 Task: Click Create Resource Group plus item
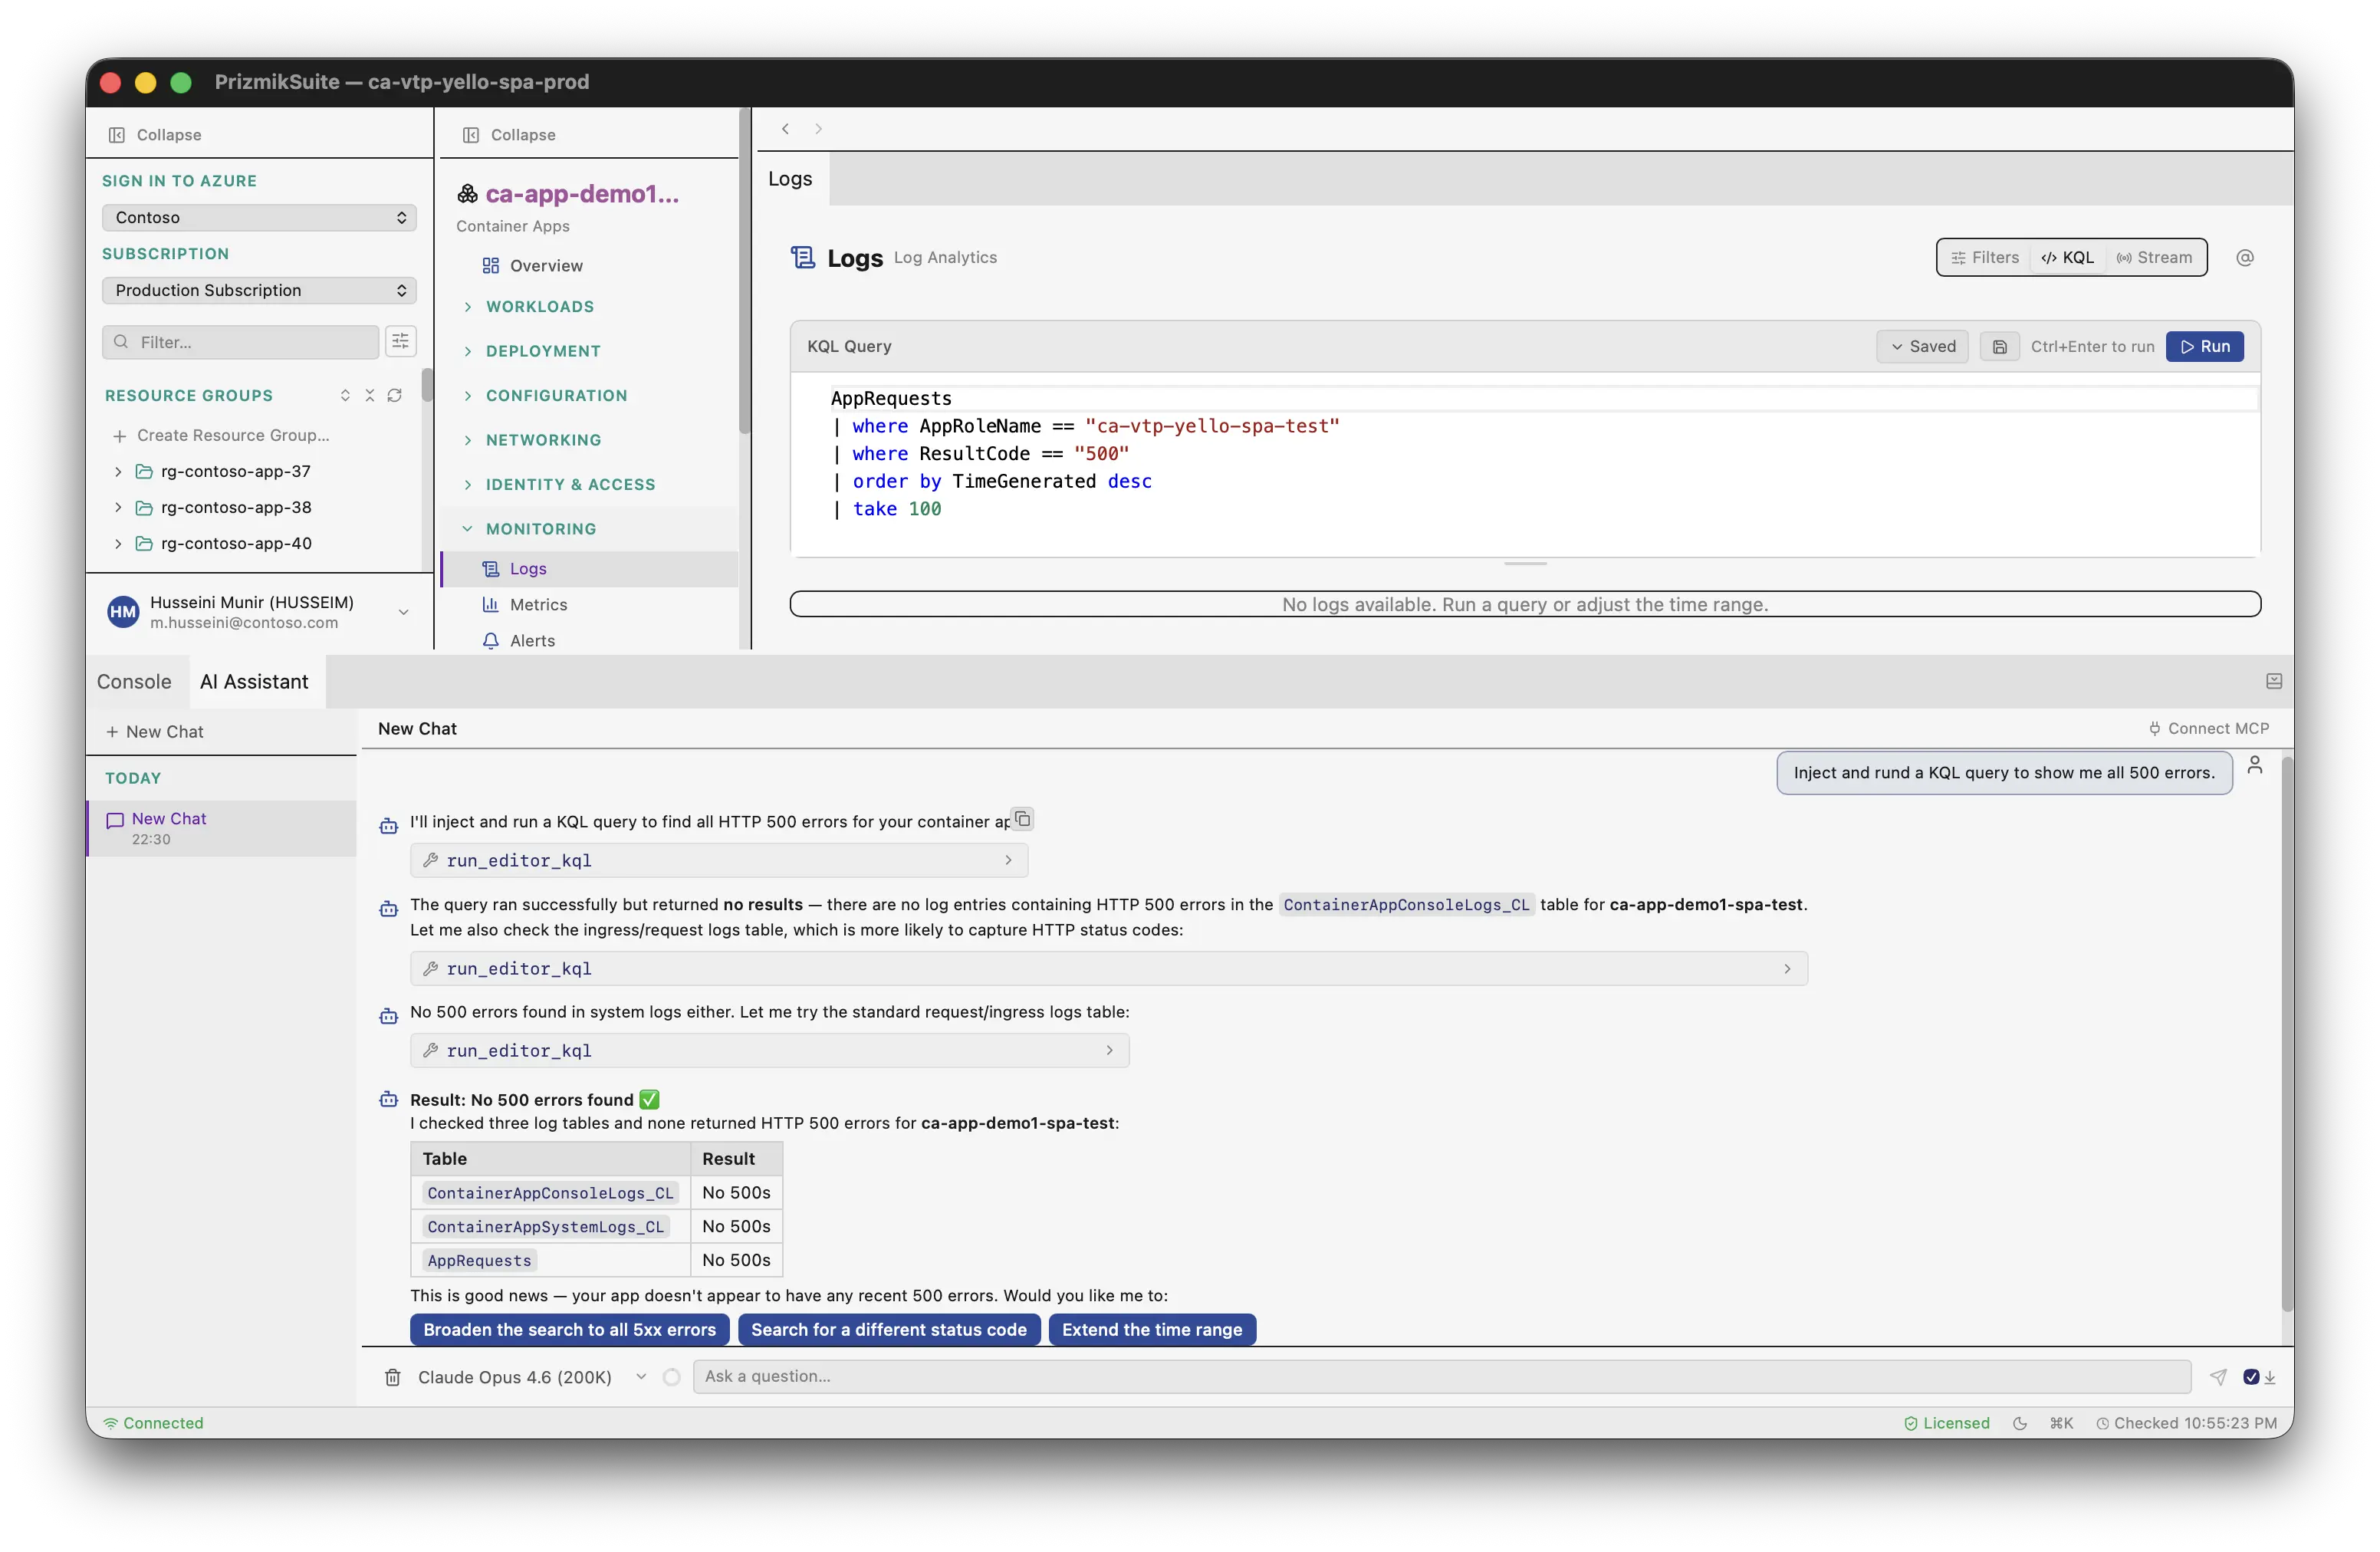[x=222, y=435]
